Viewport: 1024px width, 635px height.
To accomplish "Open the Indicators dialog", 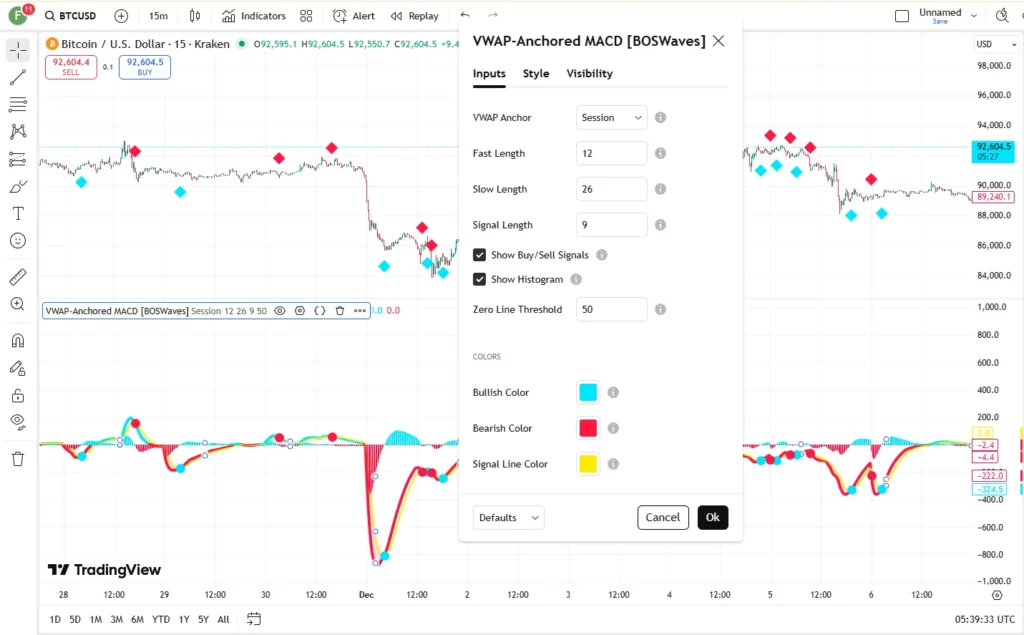I will [254, 16].
